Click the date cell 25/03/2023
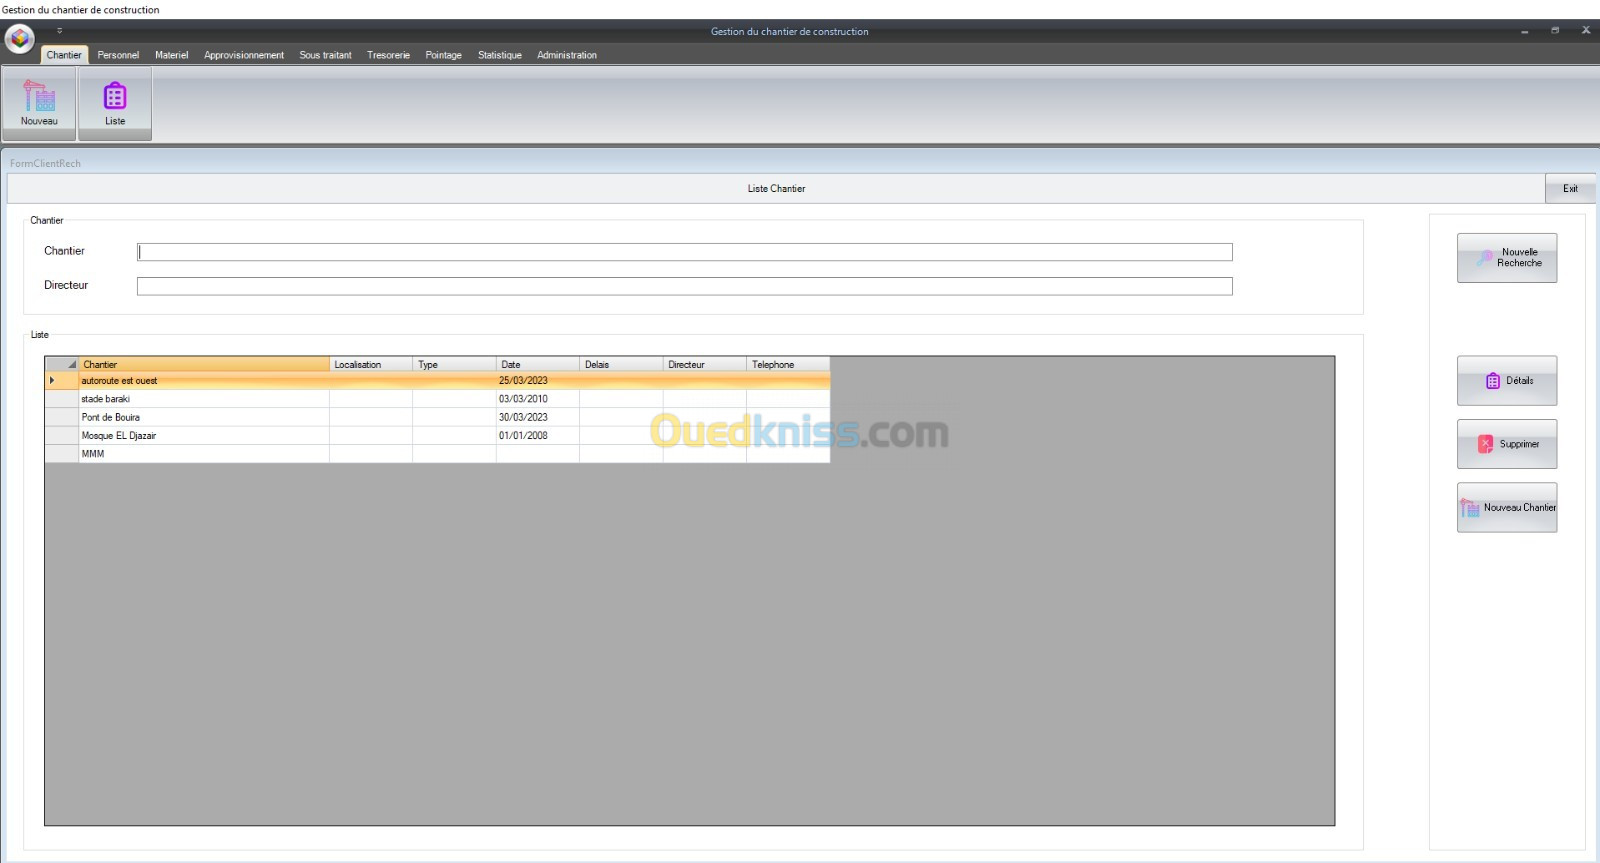Screen dimensions: 1600x863 (538, 381)
